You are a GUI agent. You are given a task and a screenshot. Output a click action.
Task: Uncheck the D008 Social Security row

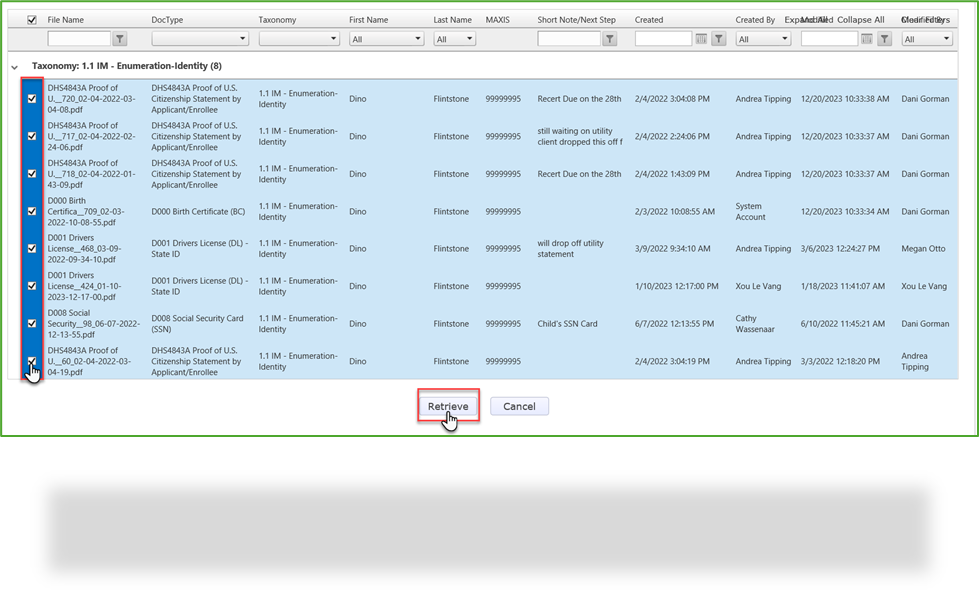pos(31,323)
